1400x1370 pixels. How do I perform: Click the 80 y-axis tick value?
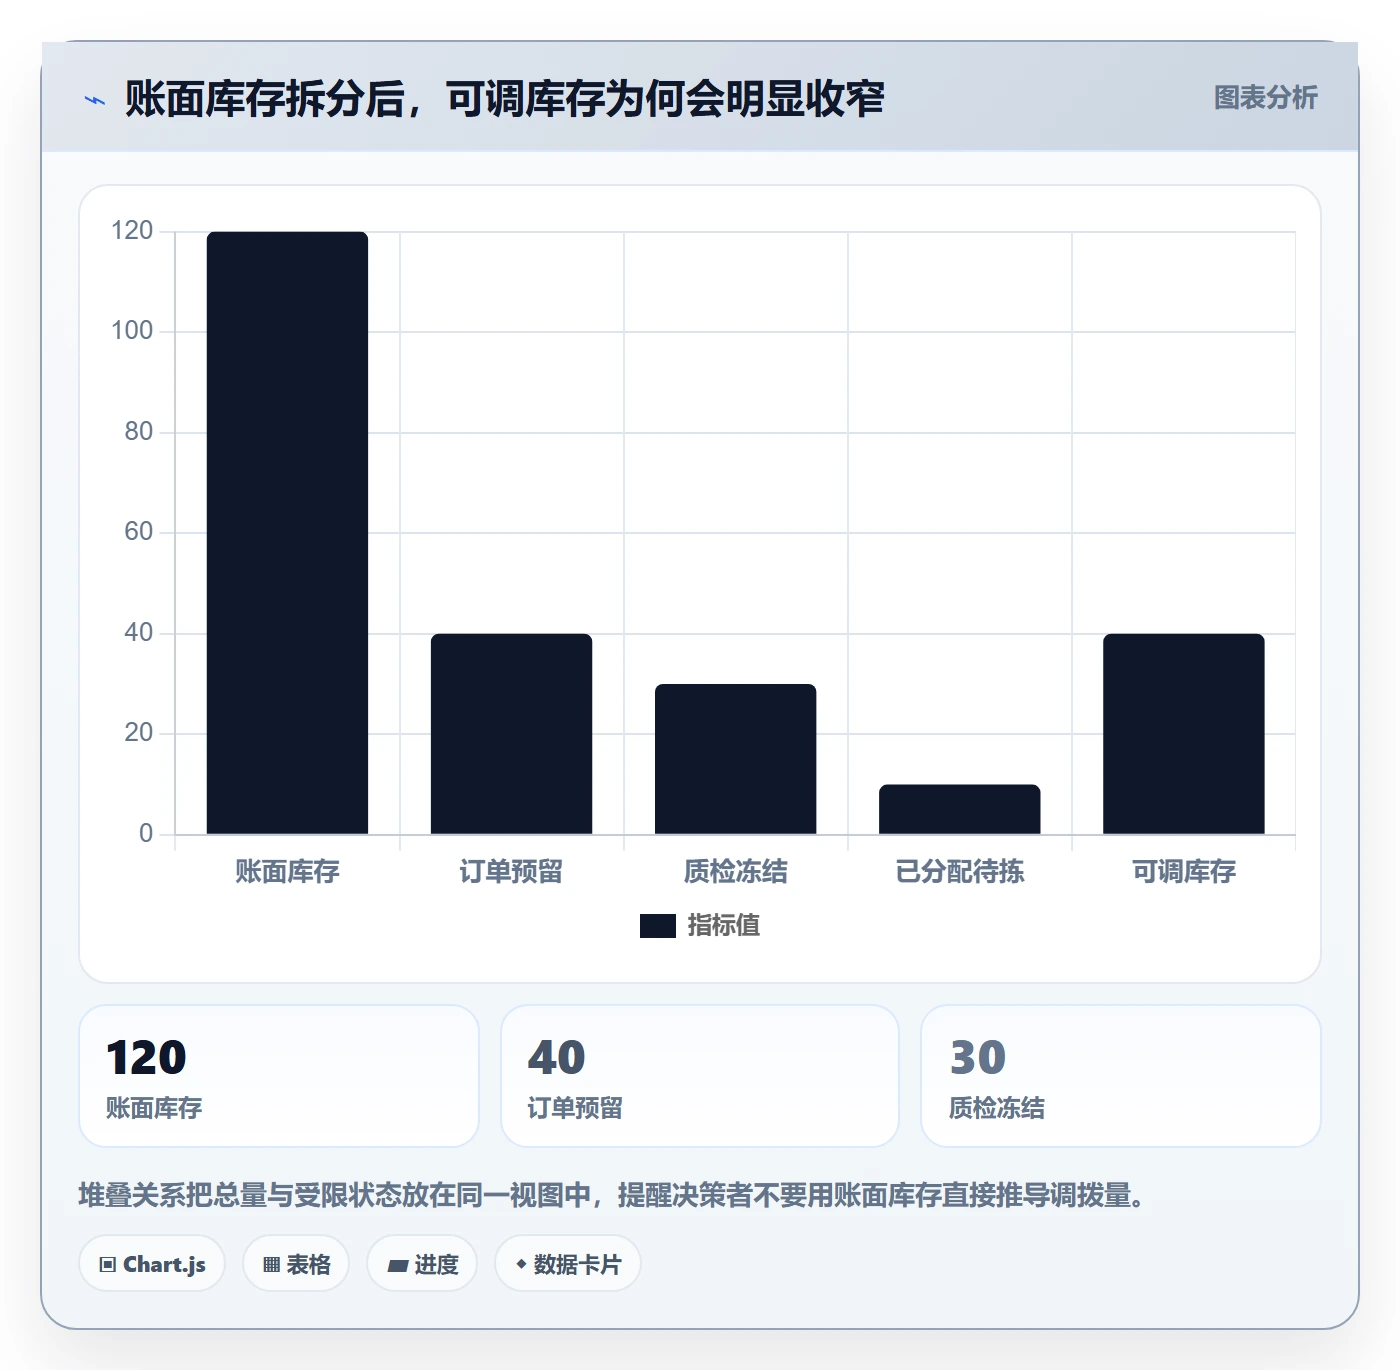(x=139, y=432)
